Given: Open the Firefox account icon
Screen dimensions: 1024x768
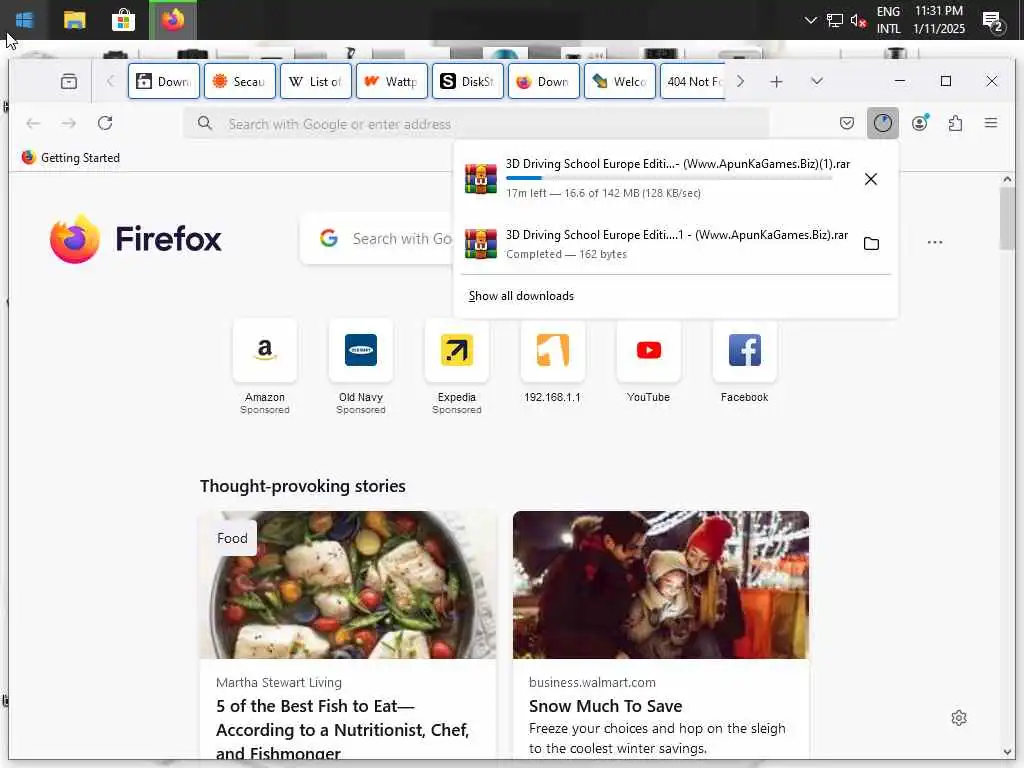Looking at the screenshot, I should (920, 123).
